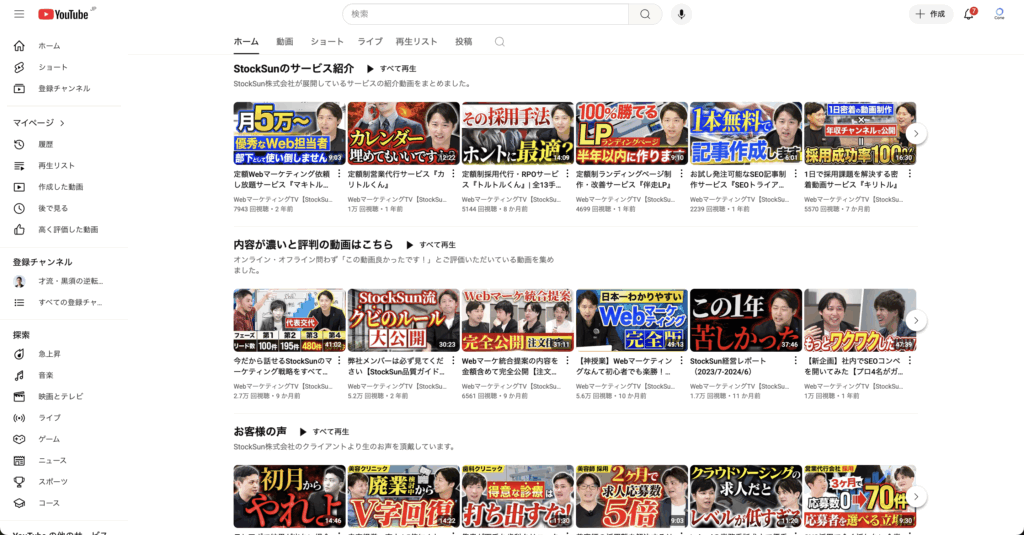Show next videos in お客様の声 row
Viewport: 1024px width, 535px height.
pos(916,496)
